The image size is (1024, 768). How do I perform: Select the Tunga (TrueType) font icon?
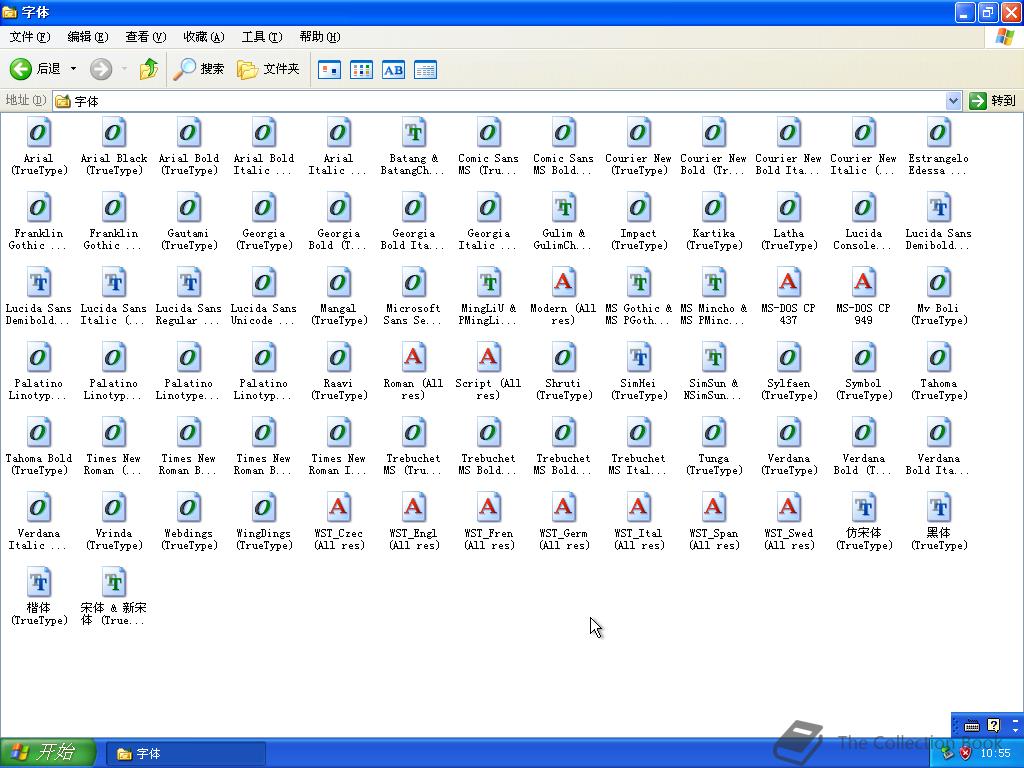[x=714, y=434]
